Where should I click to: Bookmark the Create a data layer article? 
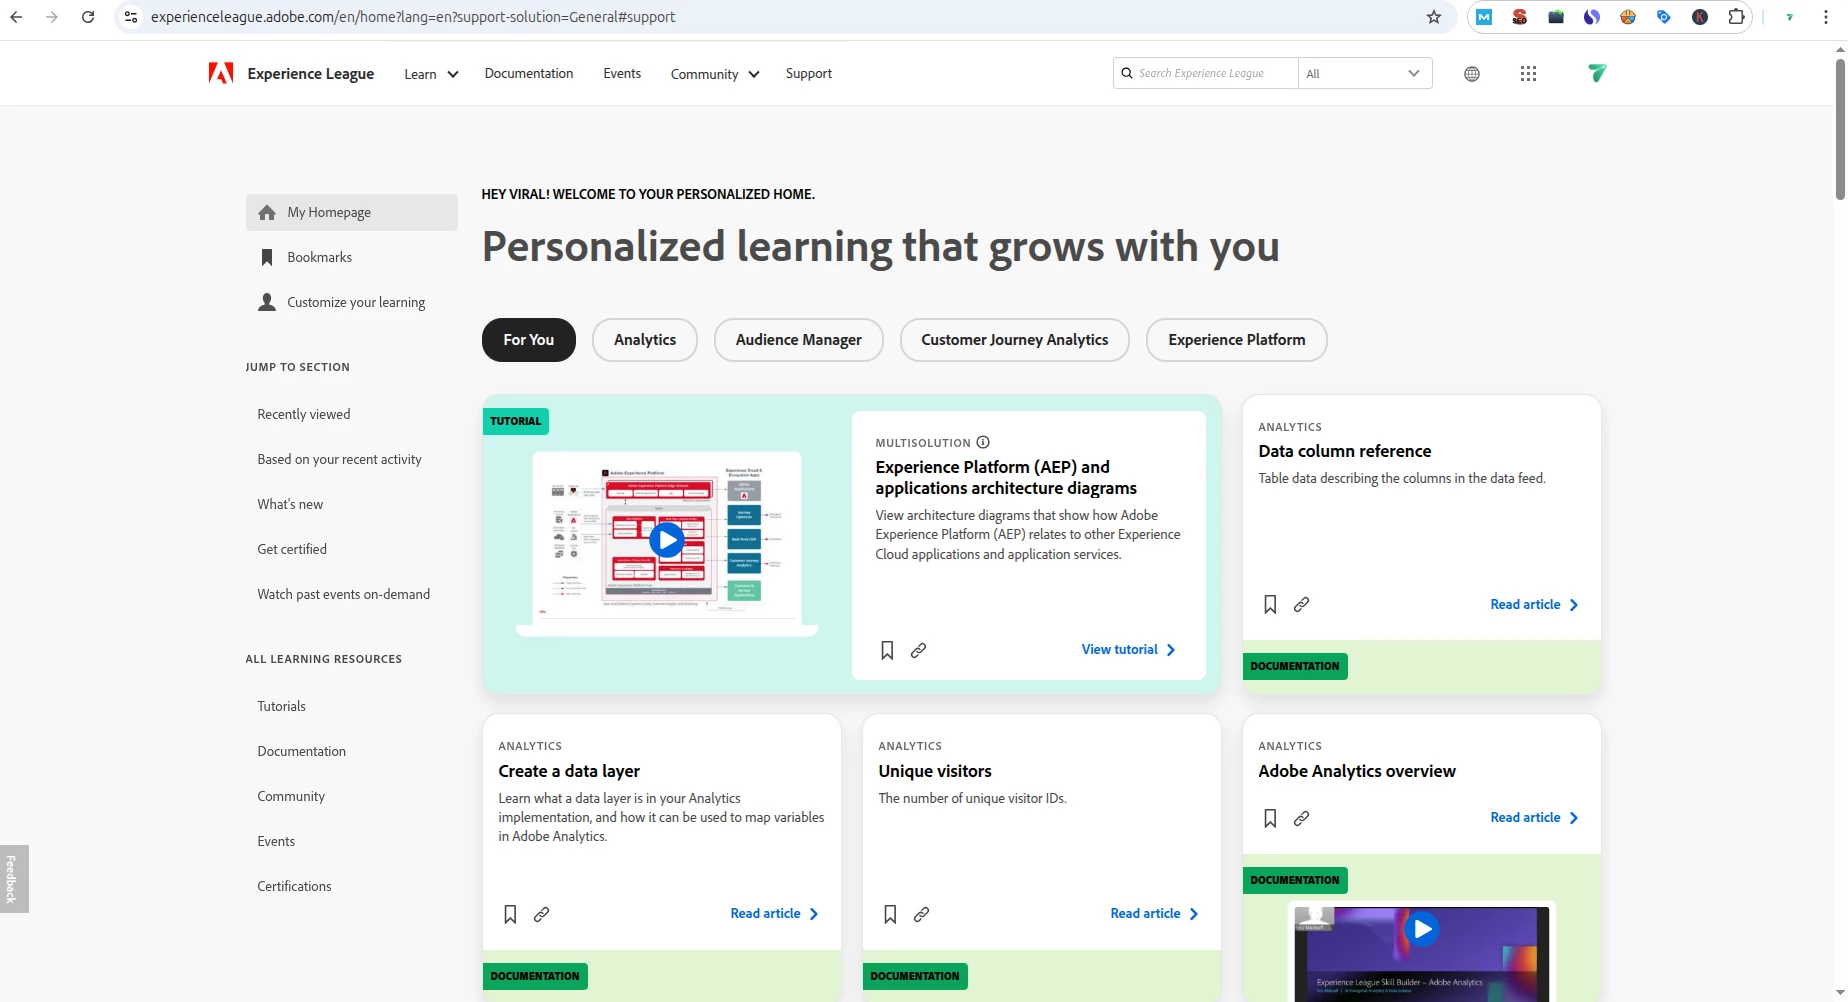pyautogui.click(x=510, y=914)
